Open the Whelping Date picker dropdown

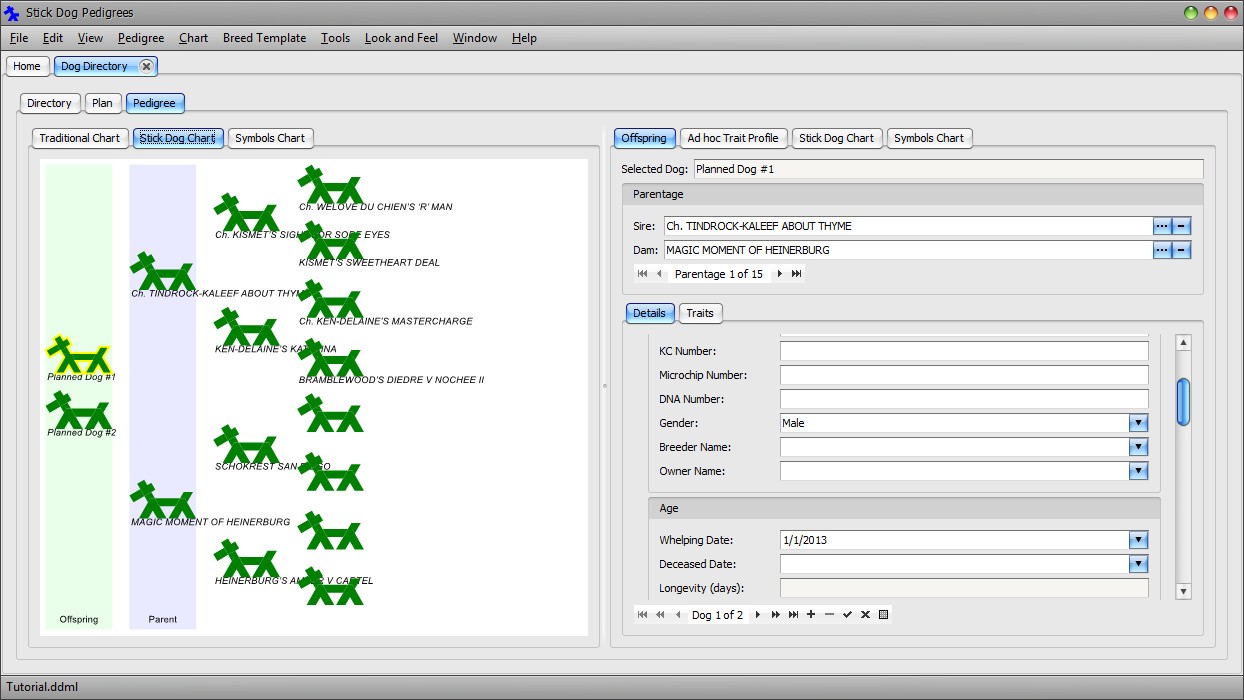pyautogui.click(x=1138, y=540)
